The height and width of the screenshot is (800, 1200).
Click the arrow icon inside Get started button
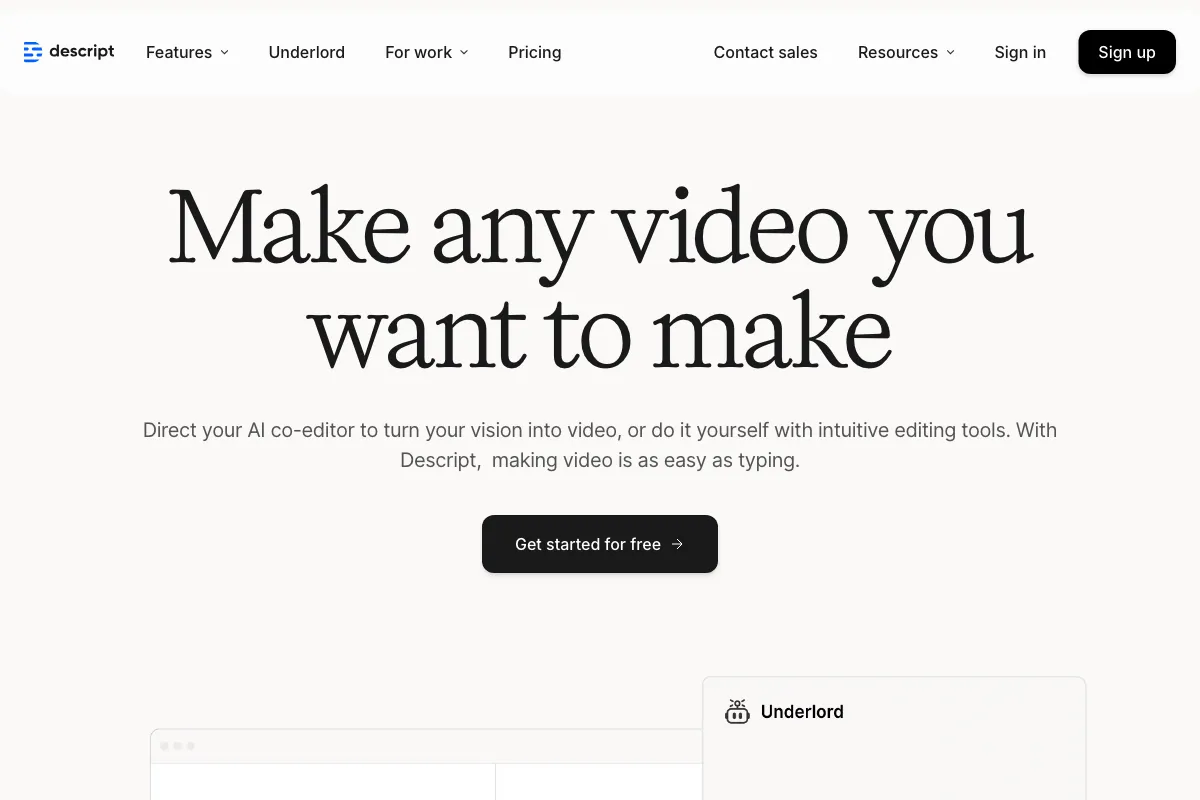(x=677, y=544)
